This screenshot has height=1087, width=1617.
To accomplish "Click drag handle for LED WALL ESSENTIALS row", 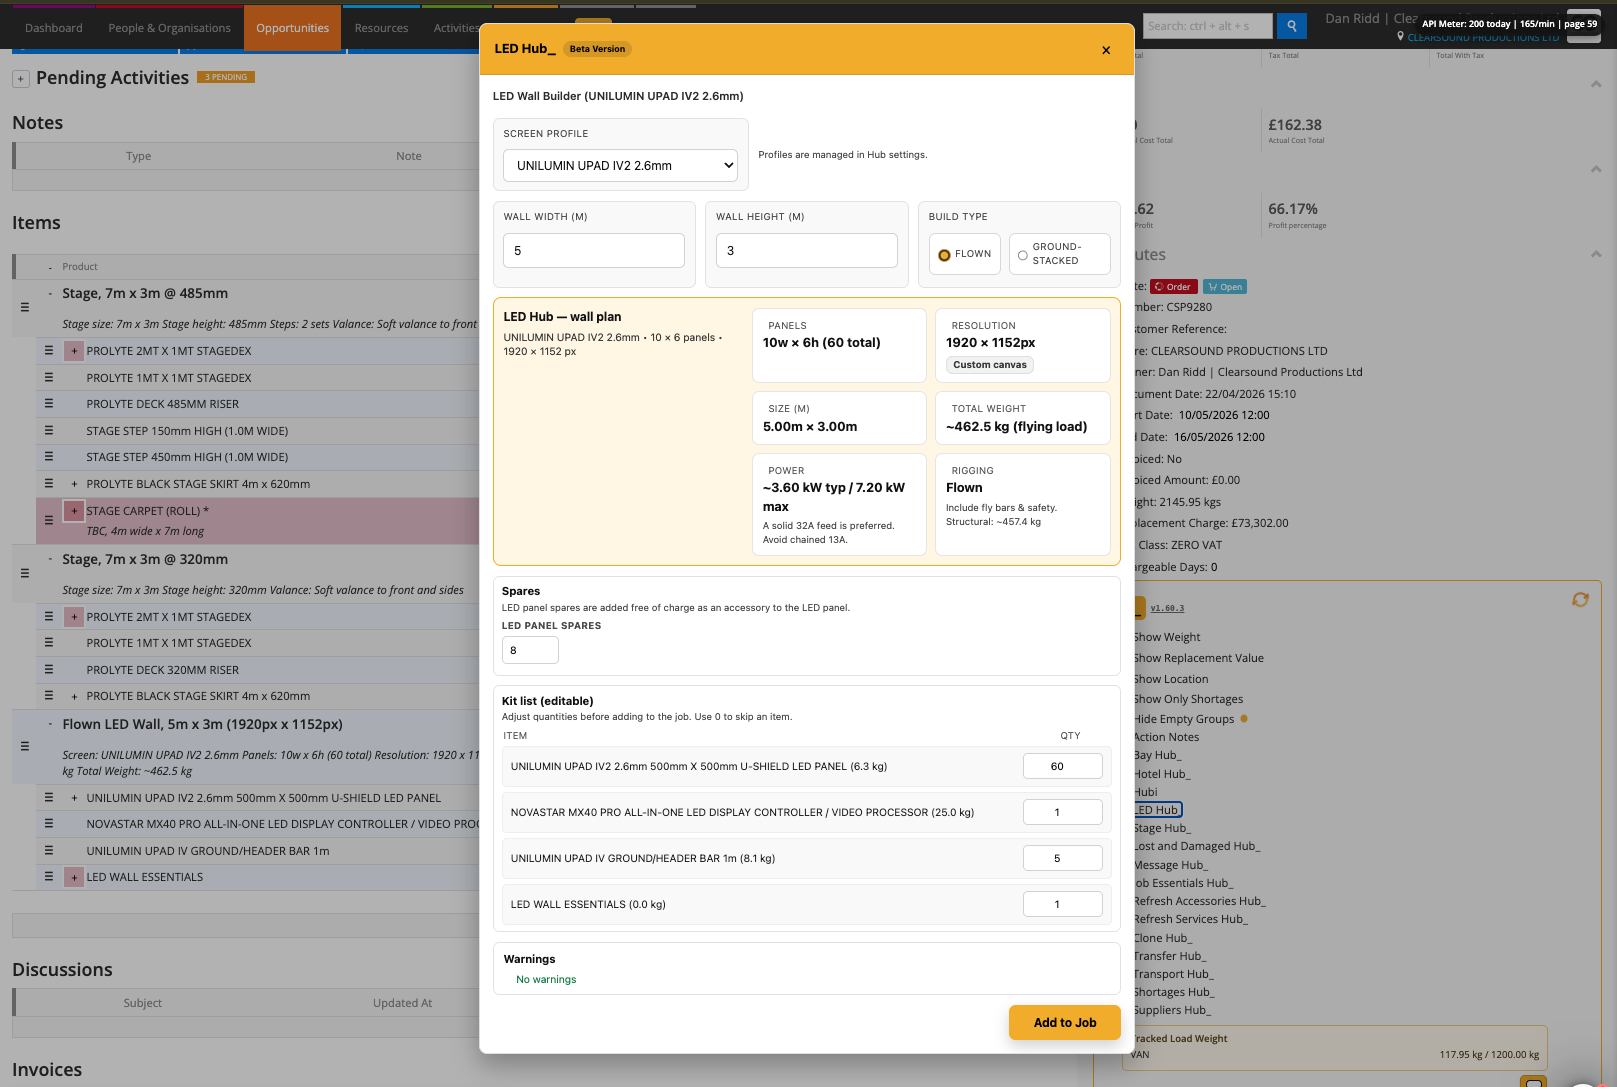I will (48, 876).
